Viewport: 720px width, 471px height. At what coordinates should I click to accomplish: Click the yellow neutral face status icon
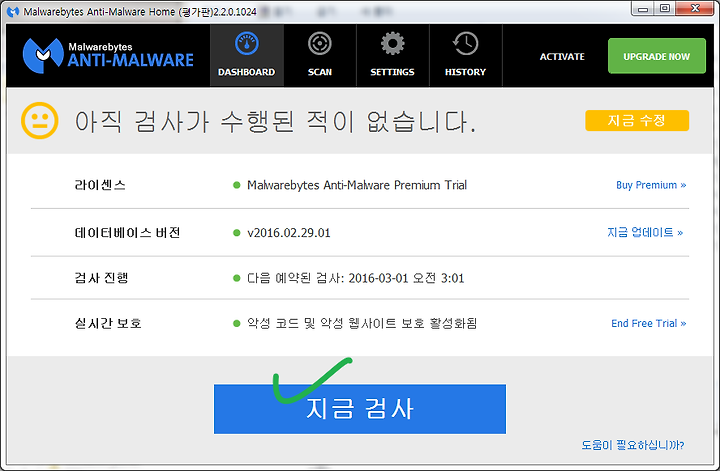[39, 121]
